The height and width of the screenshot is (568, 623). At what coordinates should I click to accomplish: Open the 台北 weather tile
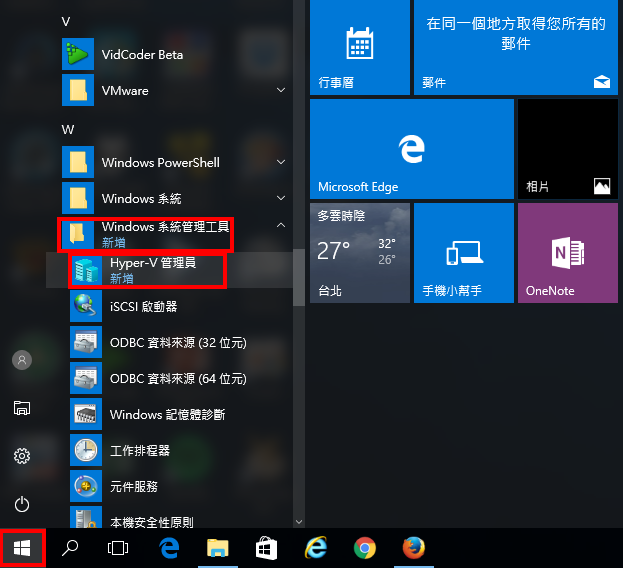(360, 253)
